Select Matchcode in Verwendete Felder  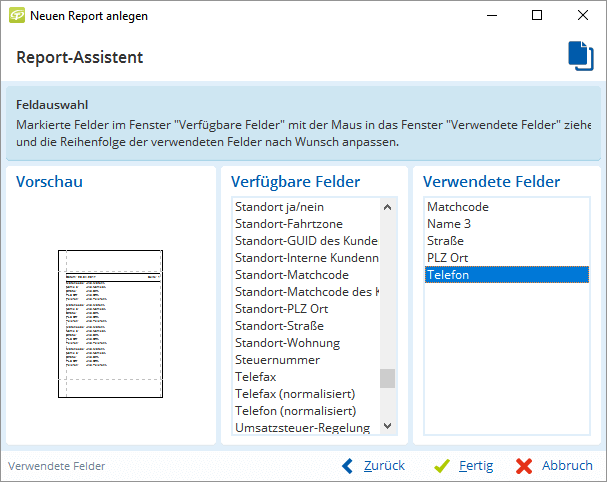click(x=457, y=207)
